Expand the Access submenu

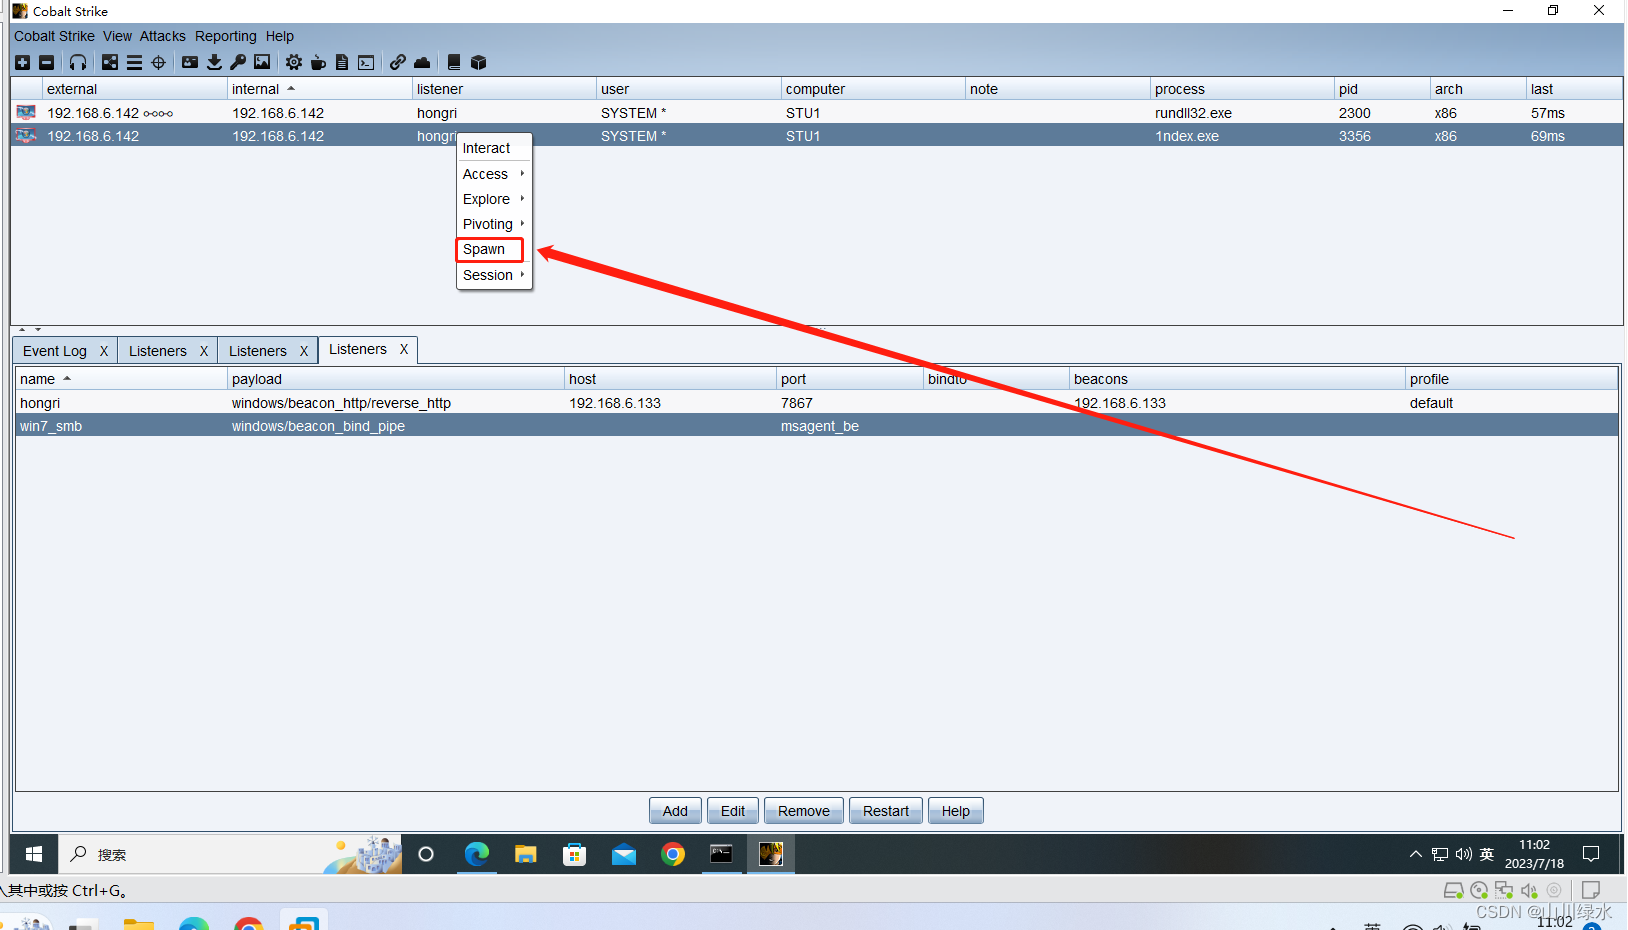pos(494,174)
